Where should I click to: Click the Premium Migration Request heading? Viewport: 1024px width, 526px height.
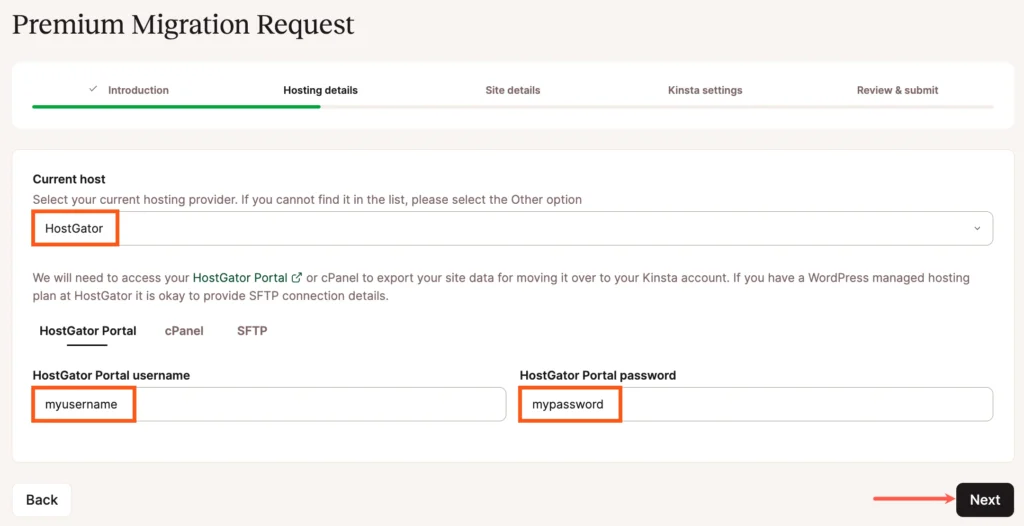(183, 24)
